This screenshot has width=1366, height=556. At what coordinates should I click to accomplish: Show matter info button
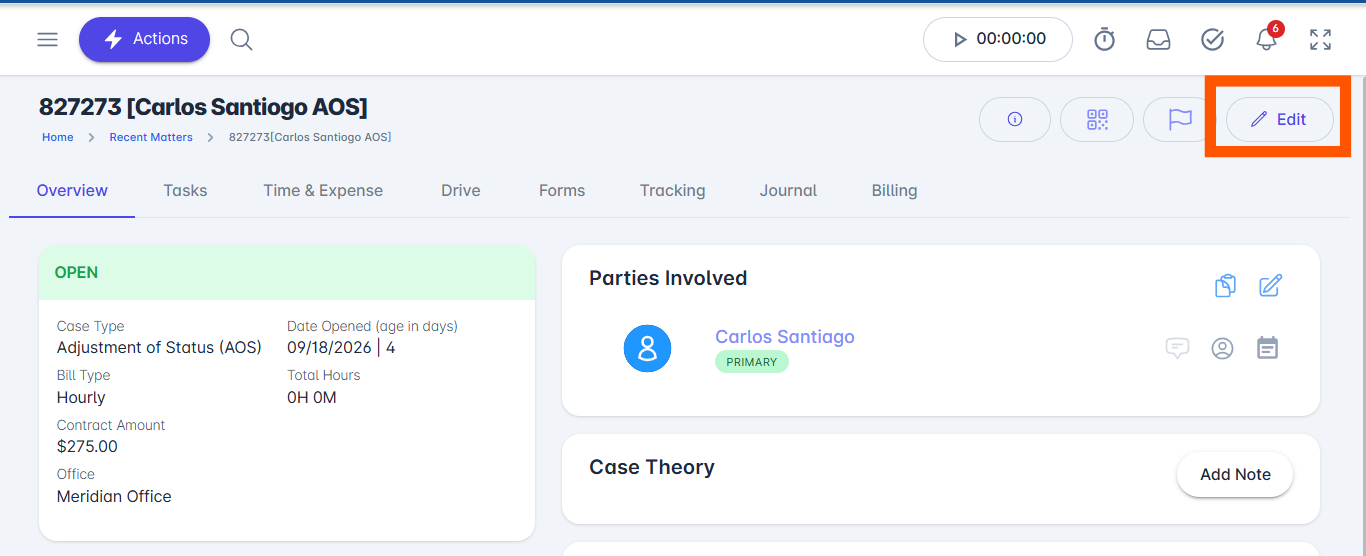coord(1015,119)
